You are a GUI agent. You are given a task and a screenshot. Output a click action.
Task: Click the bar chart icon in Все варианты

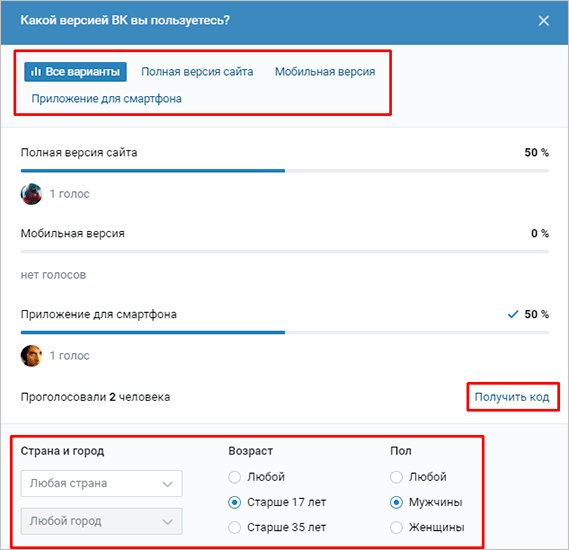(x=36, y=72)
